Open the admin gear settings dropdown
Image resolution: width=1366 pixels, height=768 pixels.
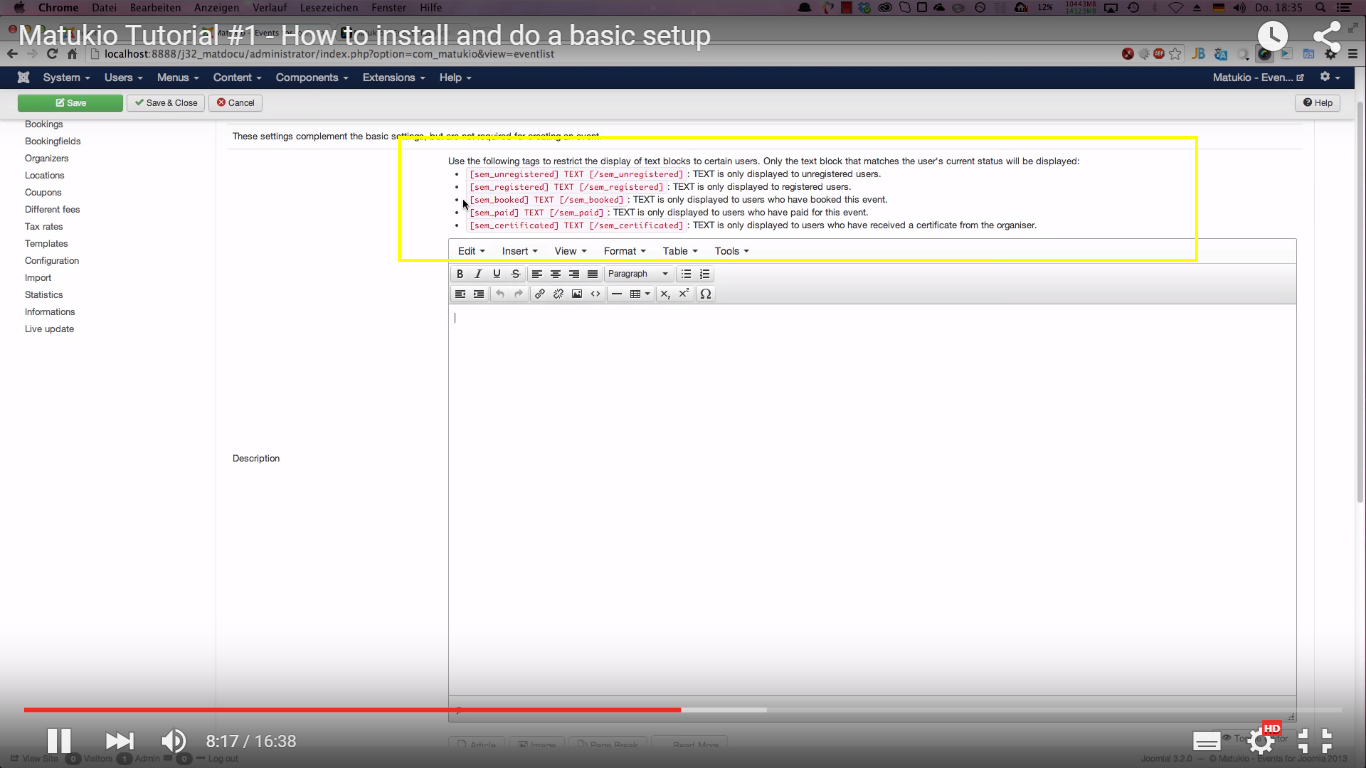click(1330, 77)
